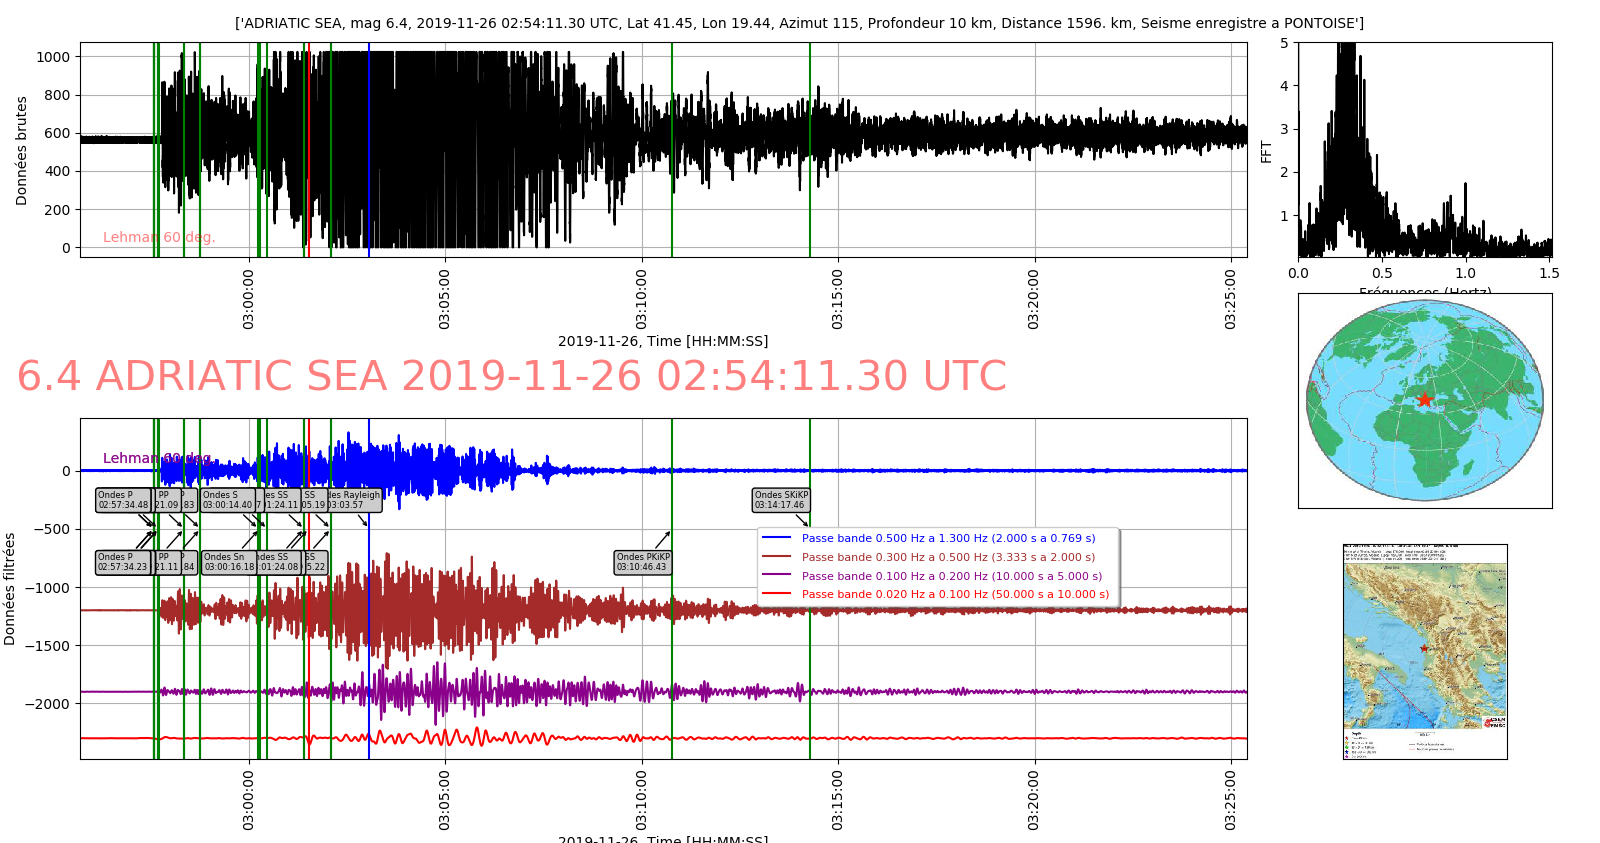Click the red star on the regional map
The image size is (1600, 843).
(1424, 649)
